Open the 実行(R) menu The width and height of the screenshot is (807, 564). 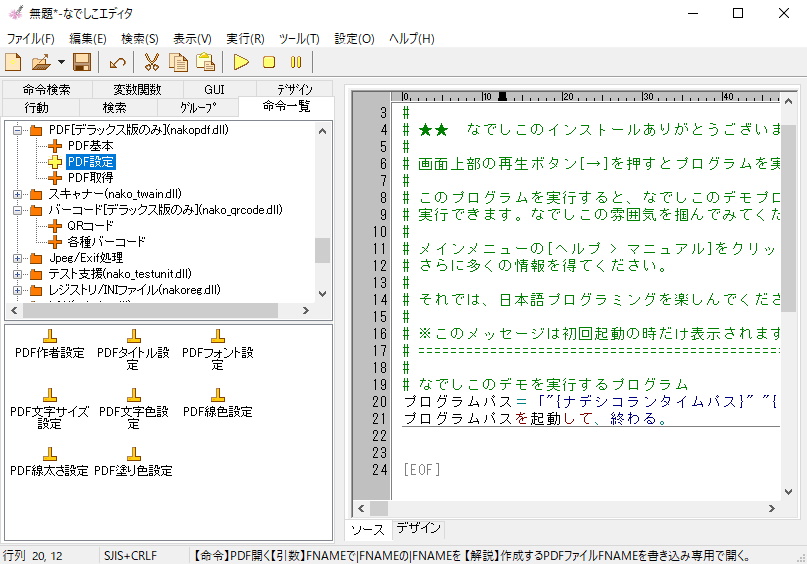point(245,39)
